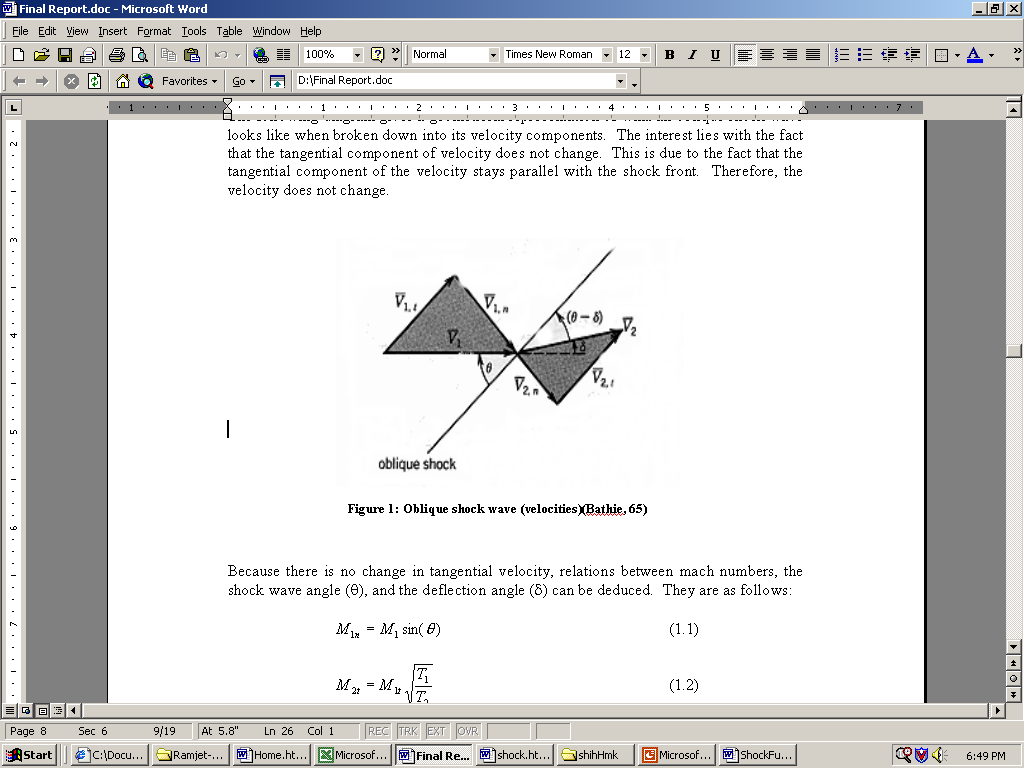Refresh the current page on Web toolbar

click(95, 81)
